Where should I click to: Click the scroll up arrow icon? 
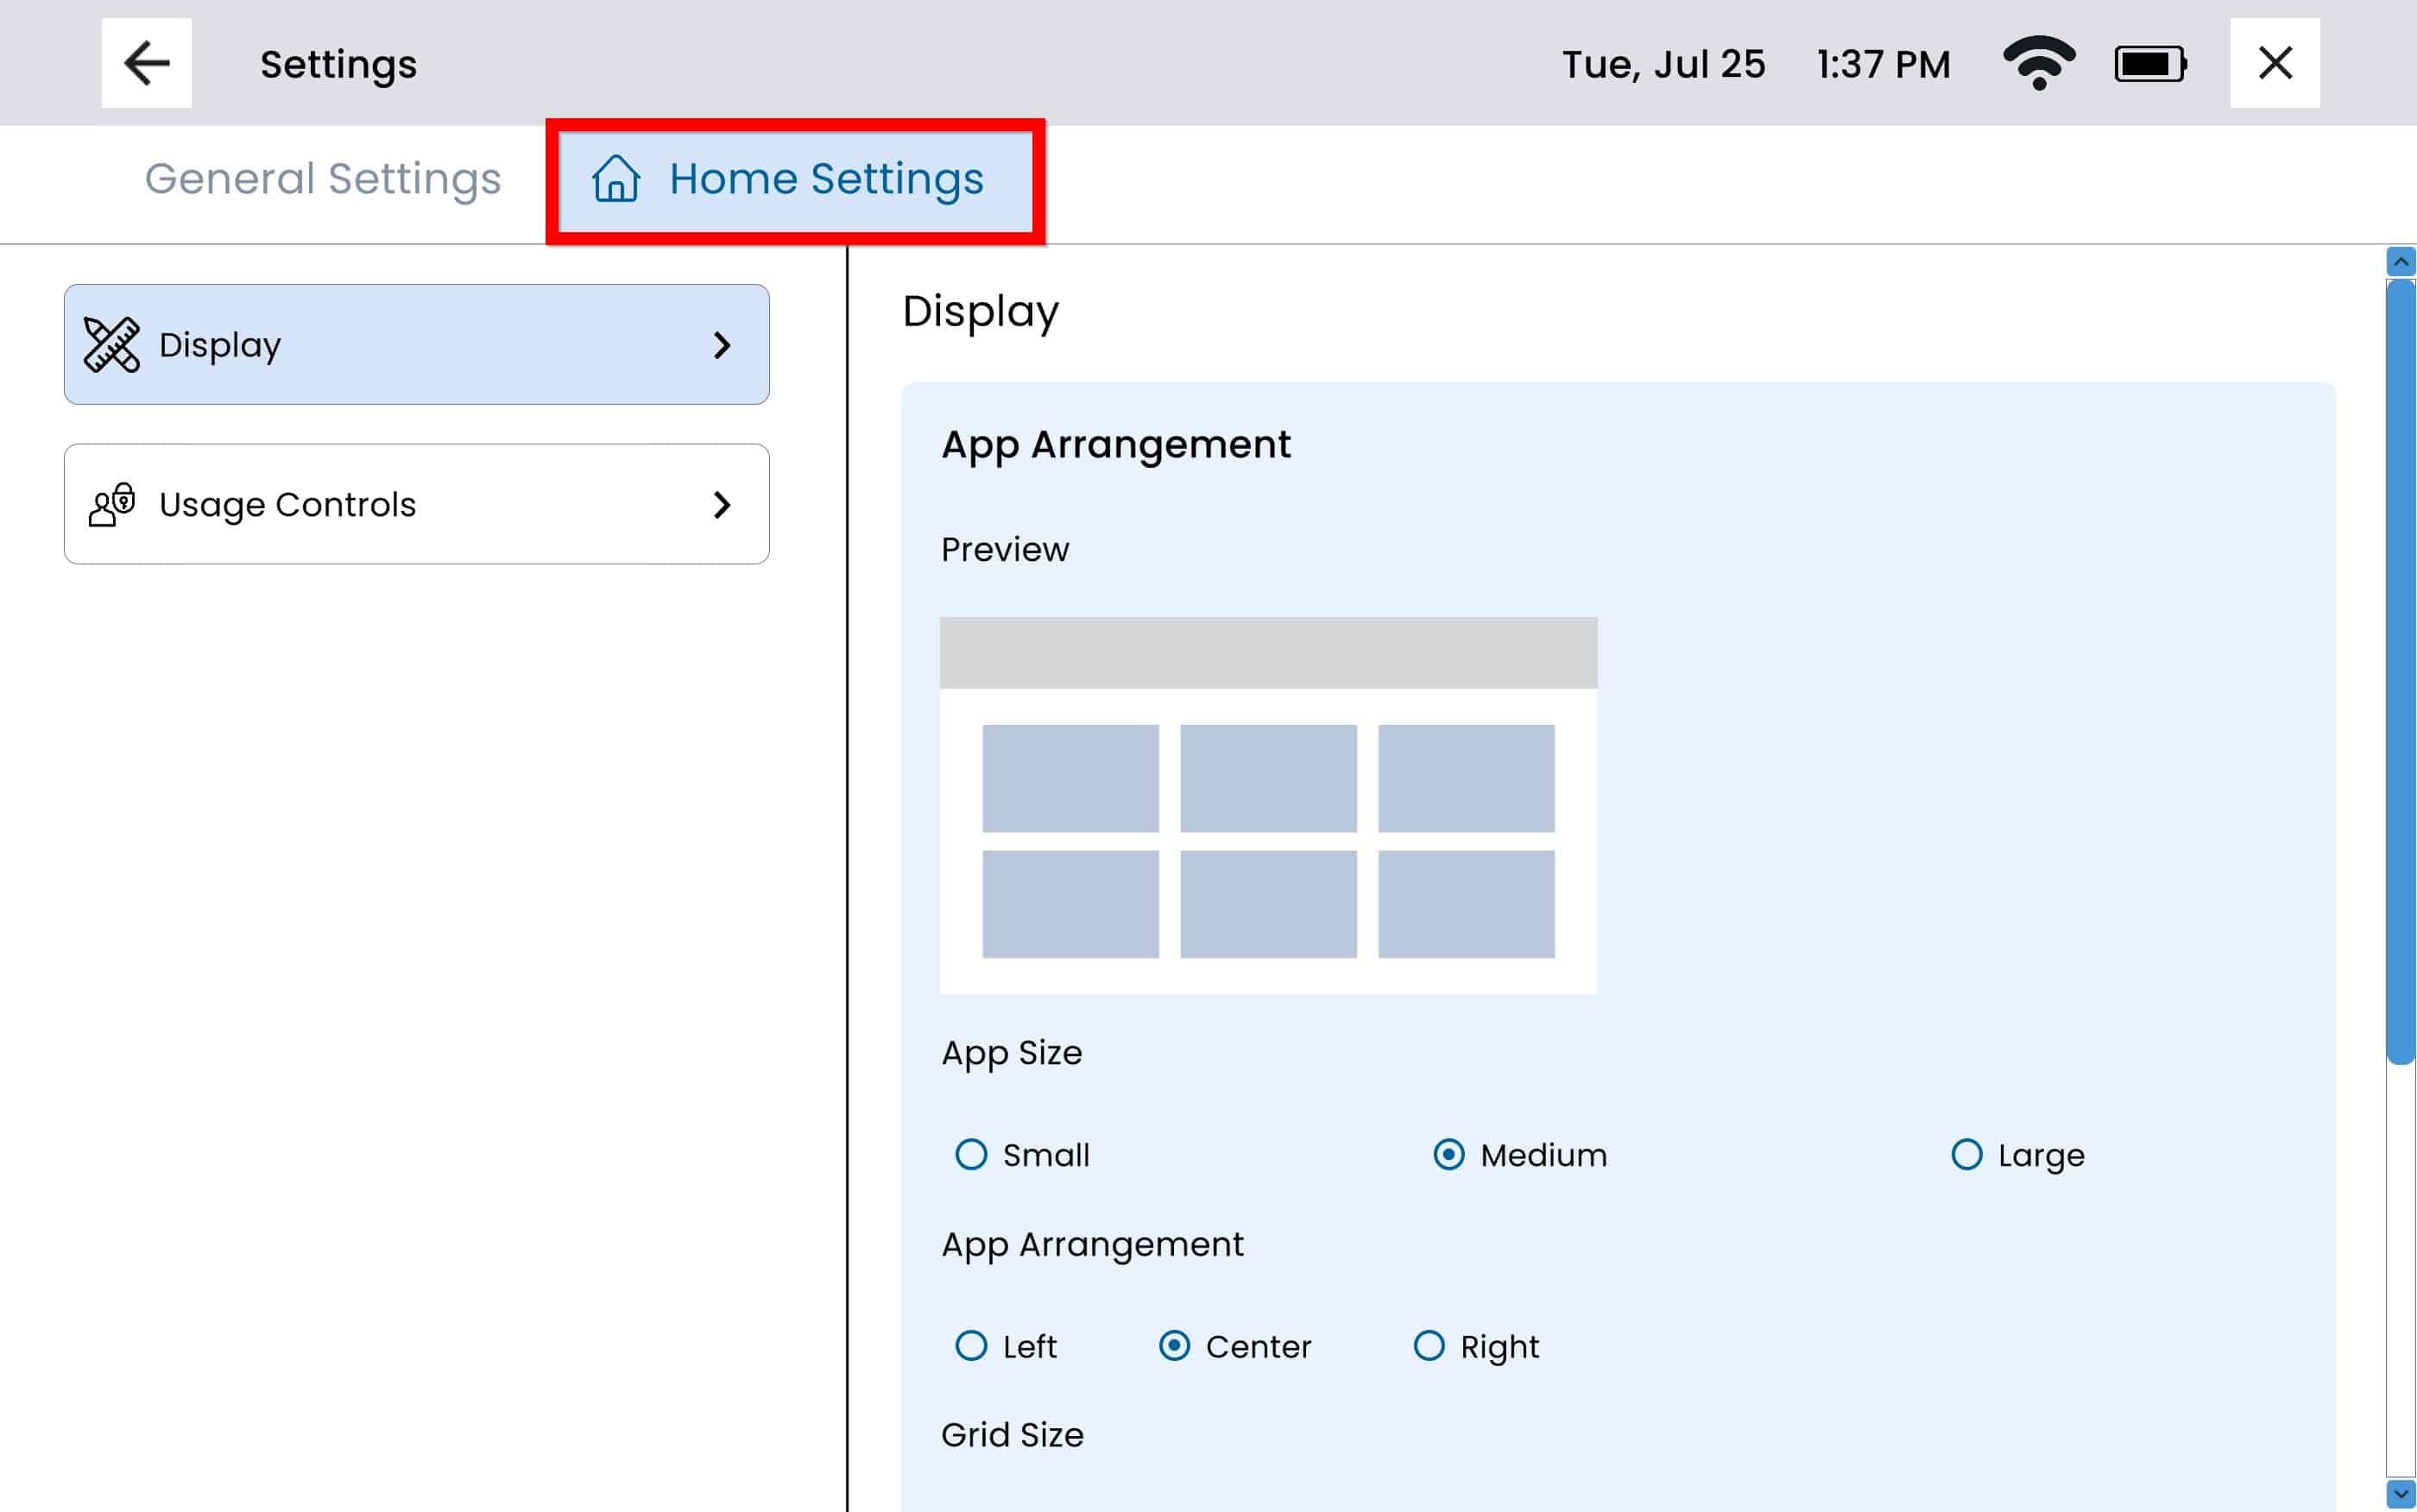tap(2400, 262)
